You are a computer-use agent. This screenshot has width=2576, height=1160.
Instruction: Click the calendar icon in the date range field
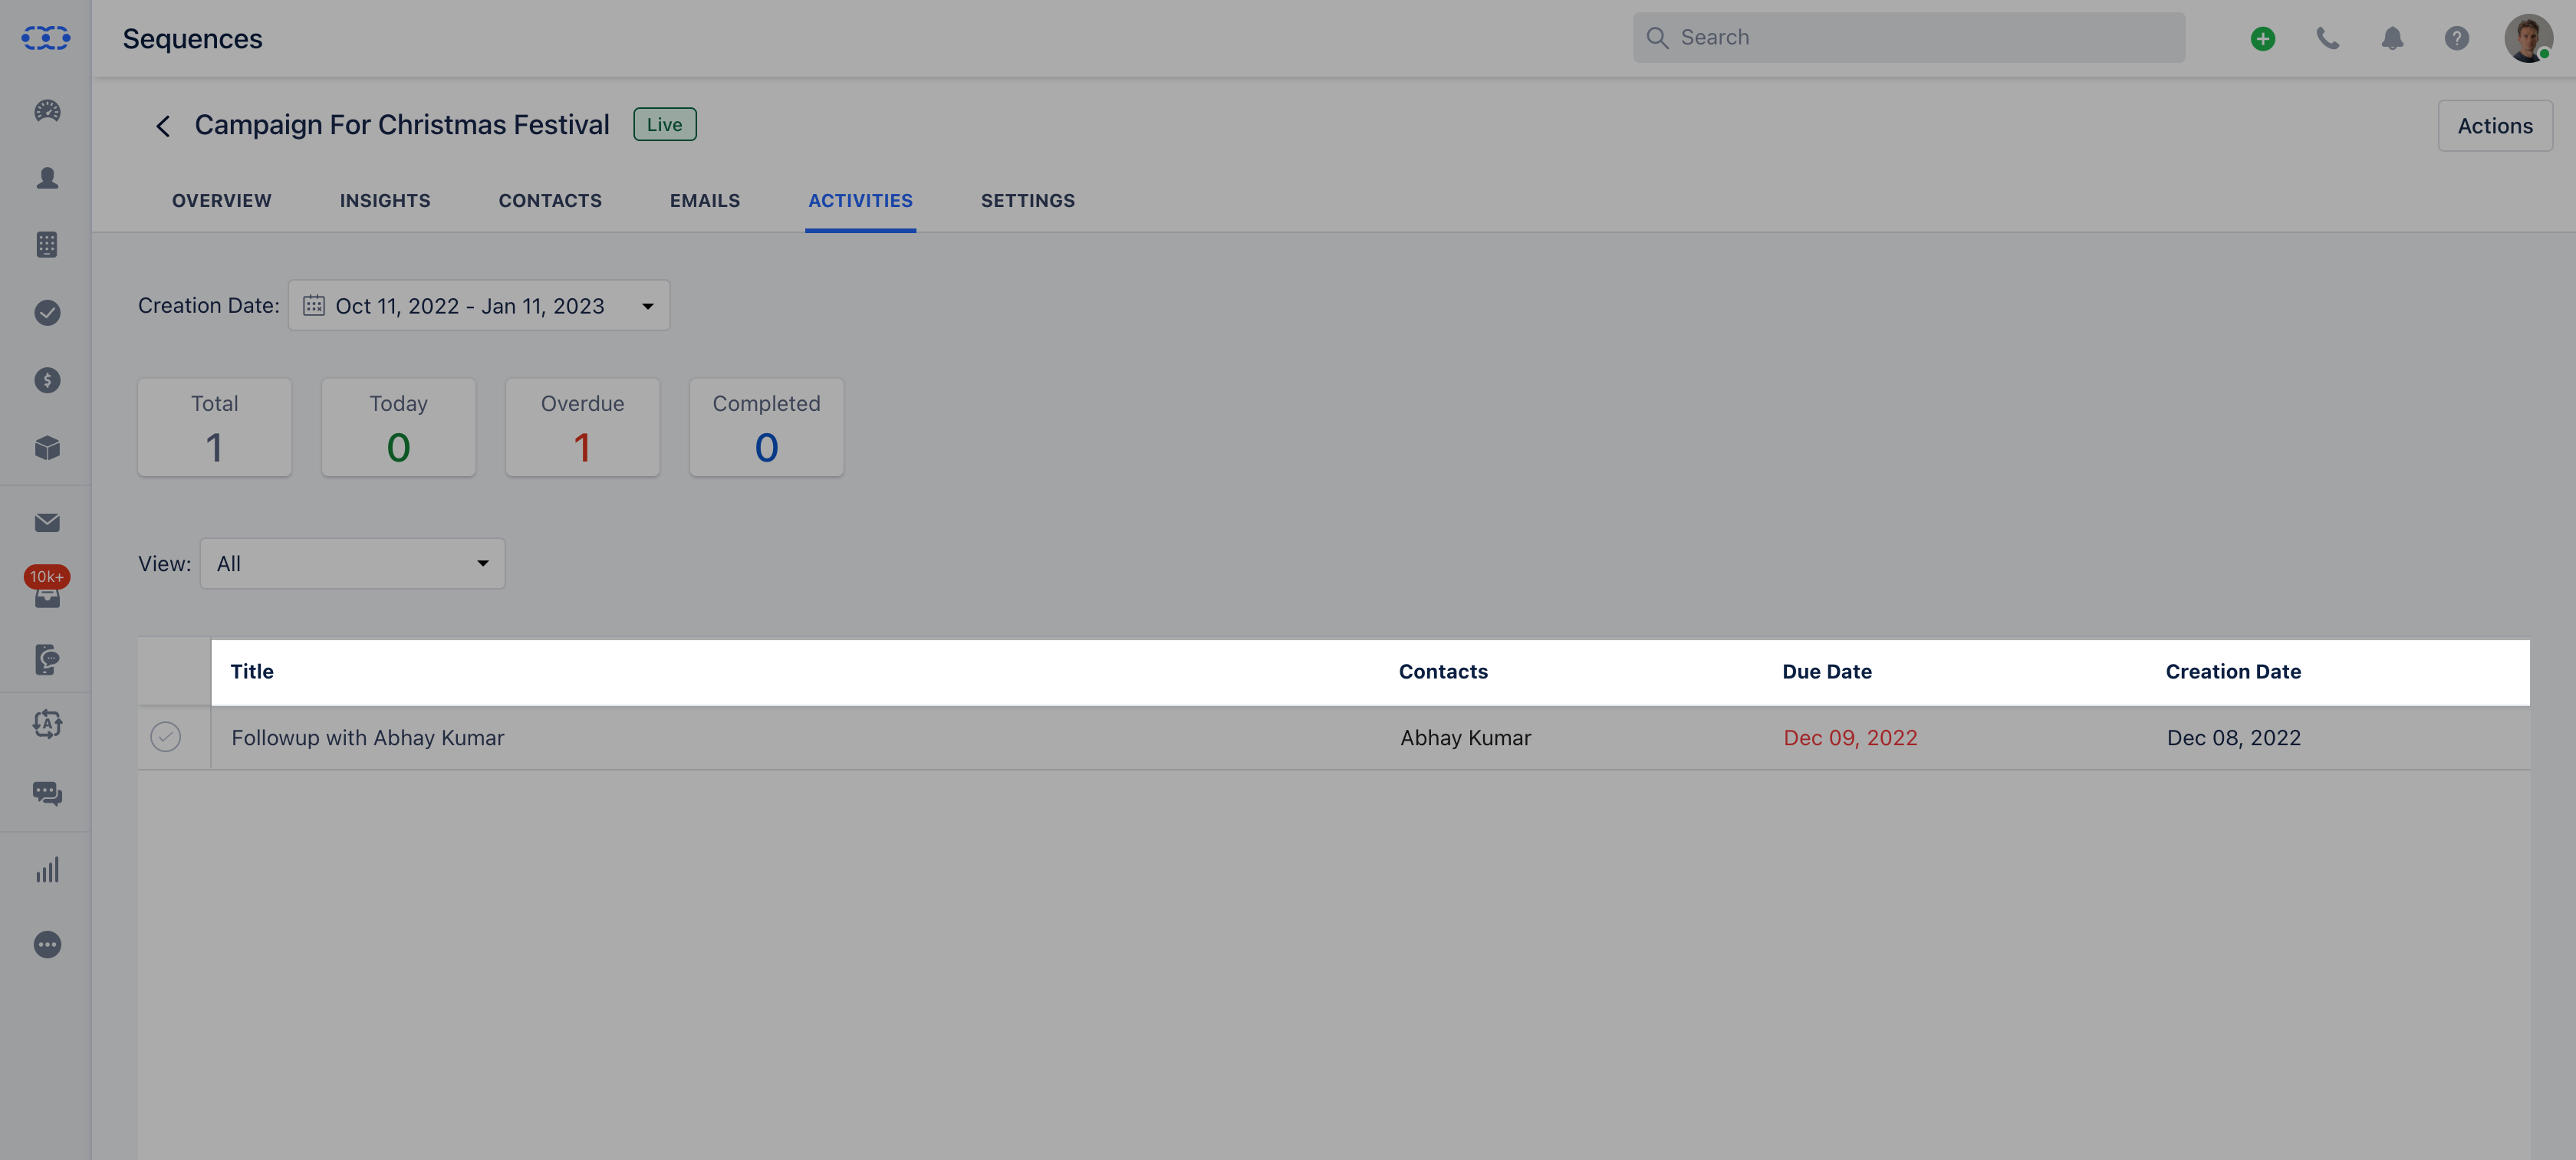tap(314, 305)
